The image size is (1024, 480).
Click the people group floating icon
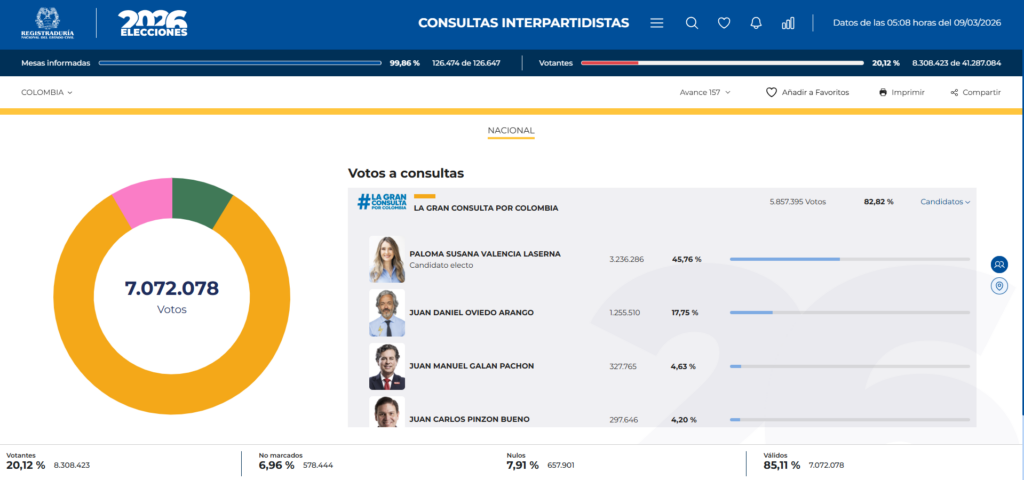tap(999, 264)
